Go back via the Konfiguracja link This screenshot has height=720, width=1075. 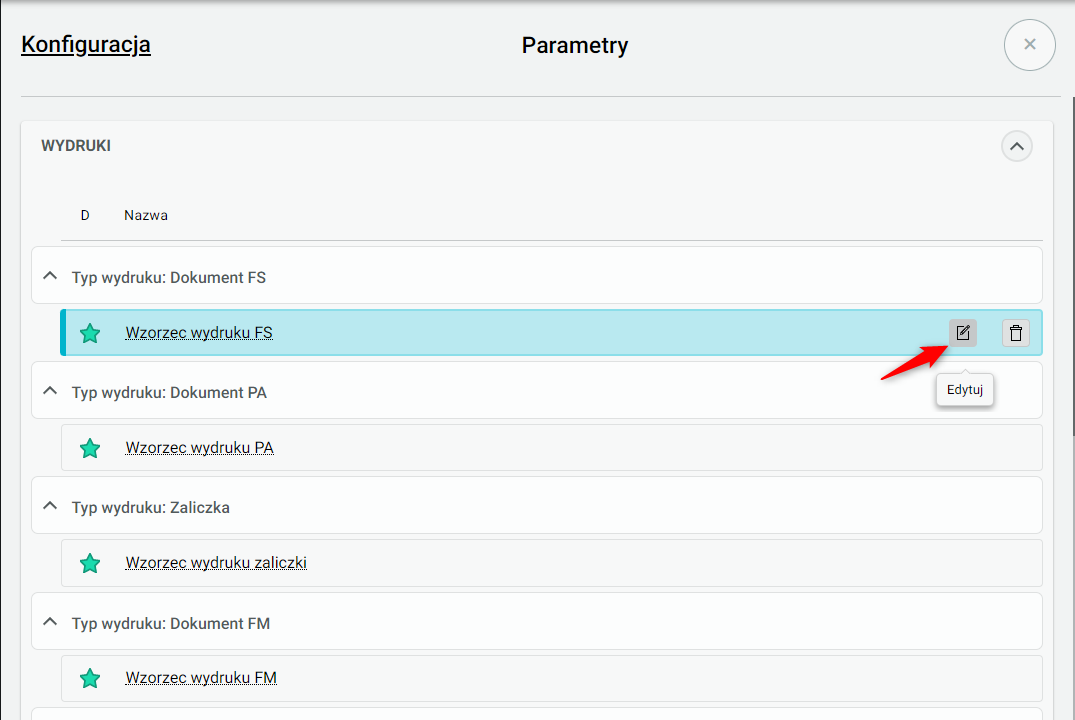tap(86, 45)
